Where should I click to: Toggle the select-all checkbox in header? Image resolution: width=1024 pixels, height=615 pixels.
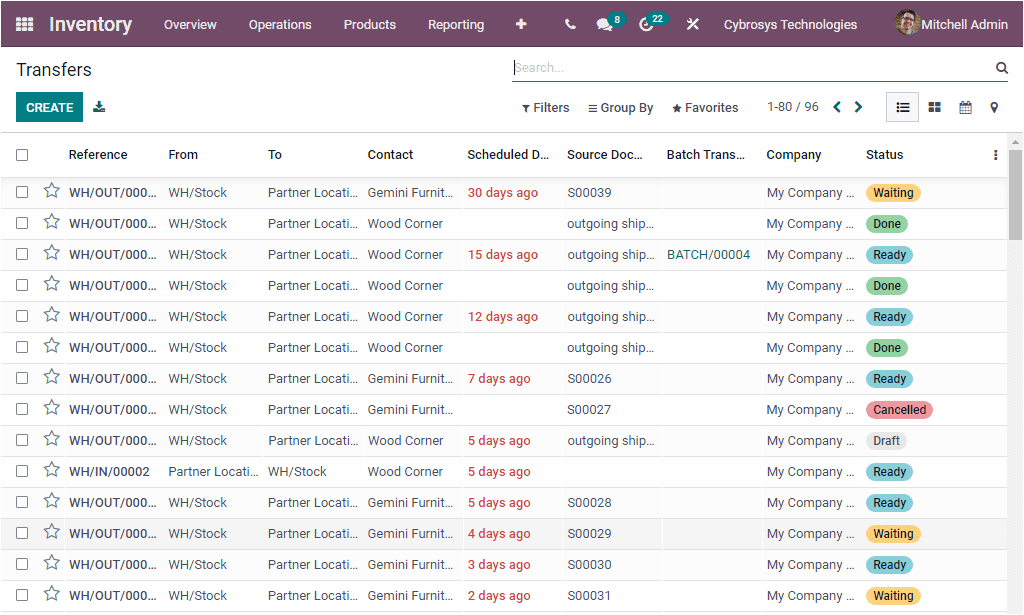coord(22,155)
